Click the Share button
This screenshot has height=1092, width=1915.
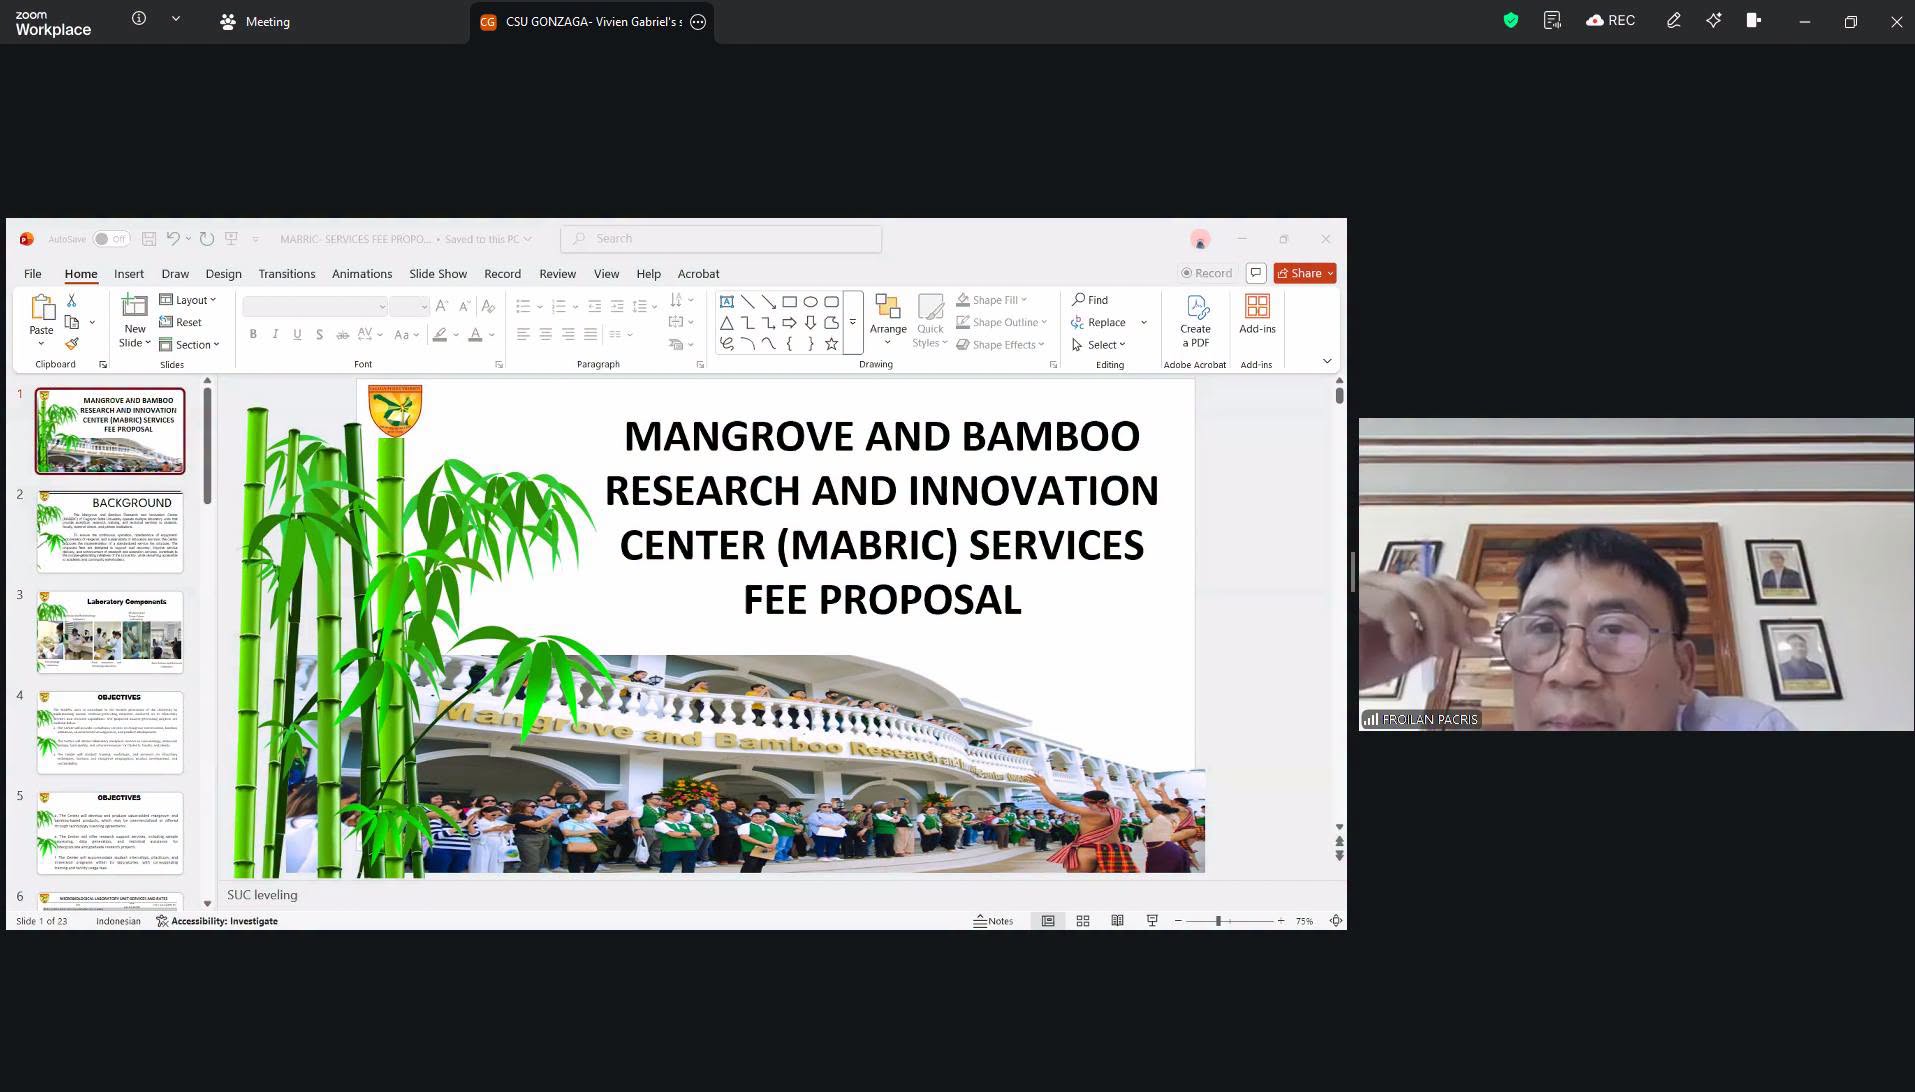pyautogui.click(x=1305, y=273)
